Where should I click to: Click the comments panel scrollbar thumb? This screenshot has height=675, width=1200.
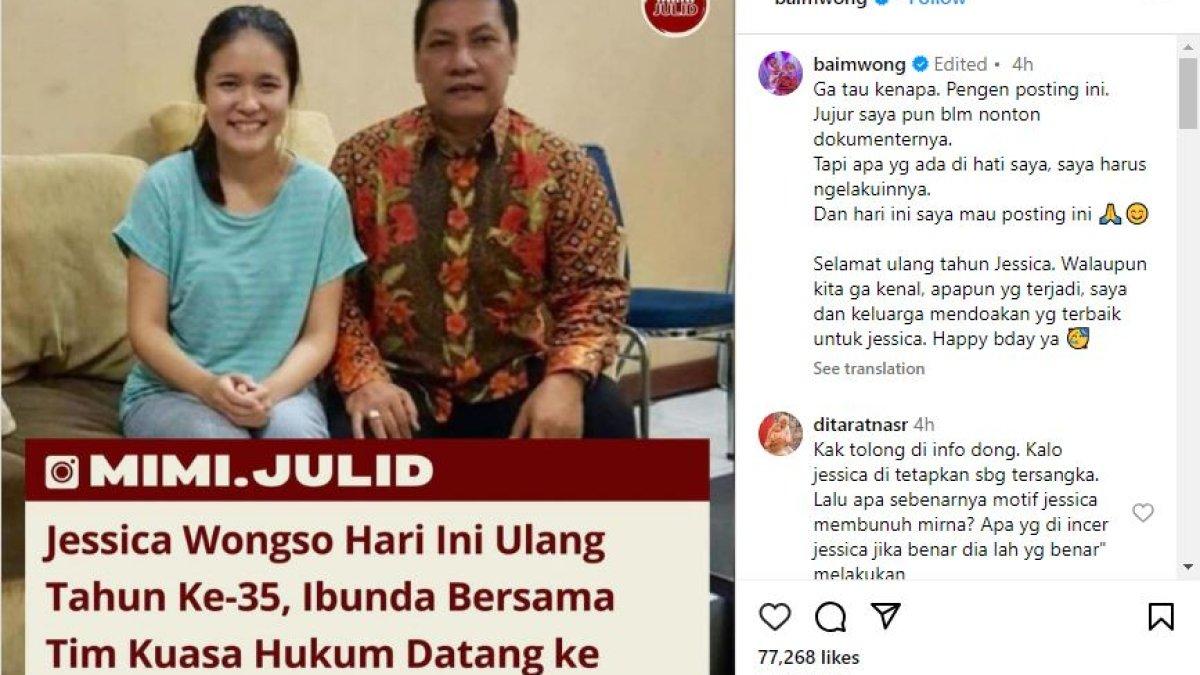1188,94
